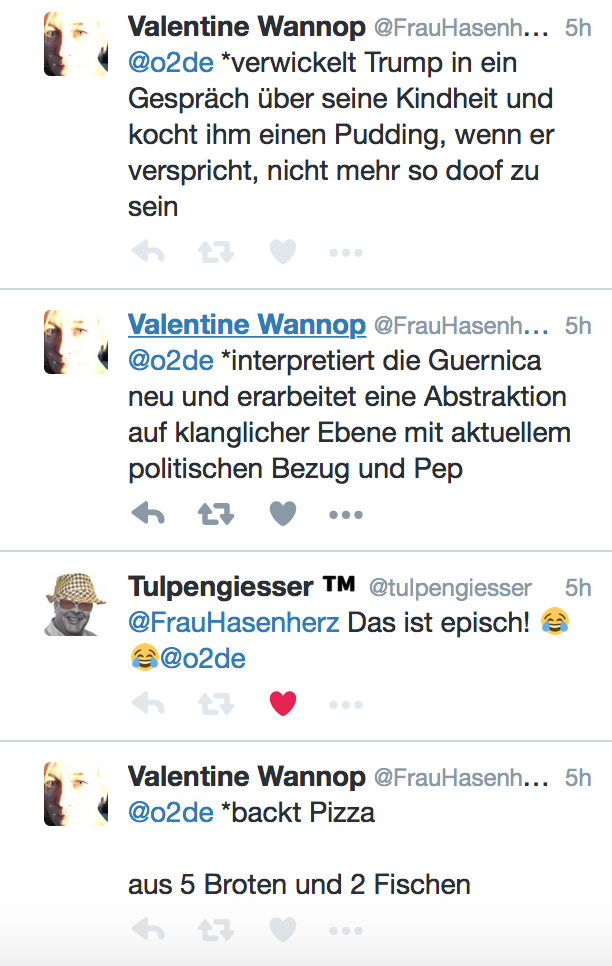Reply to the 'backt Pizza' tweet

[x=148, y=931]
